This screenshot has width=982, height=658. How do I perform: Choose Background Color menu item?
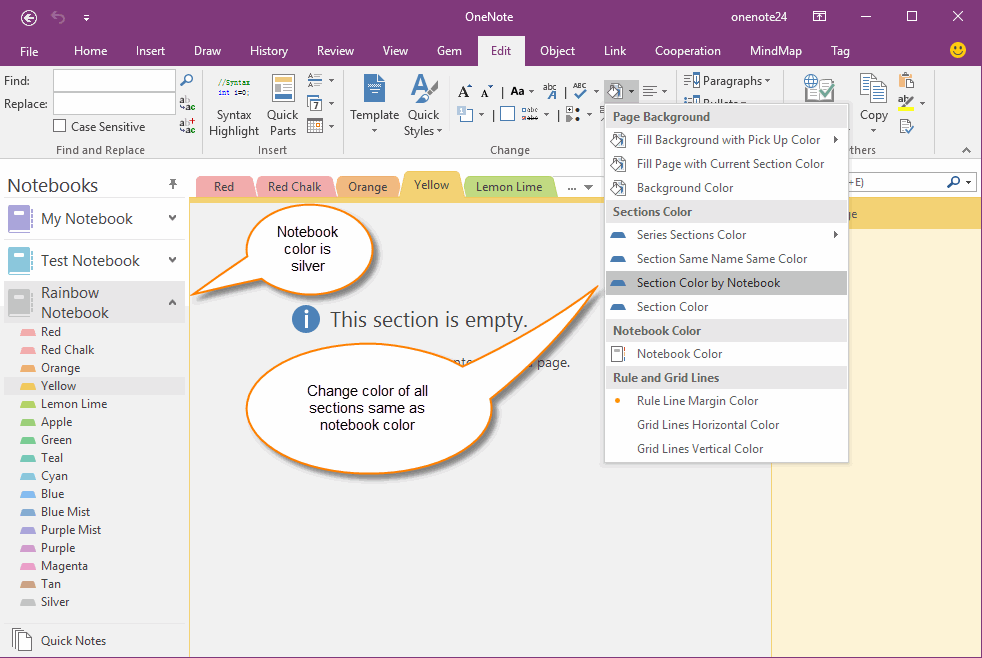pyautogui.click(x=726, y=188)
